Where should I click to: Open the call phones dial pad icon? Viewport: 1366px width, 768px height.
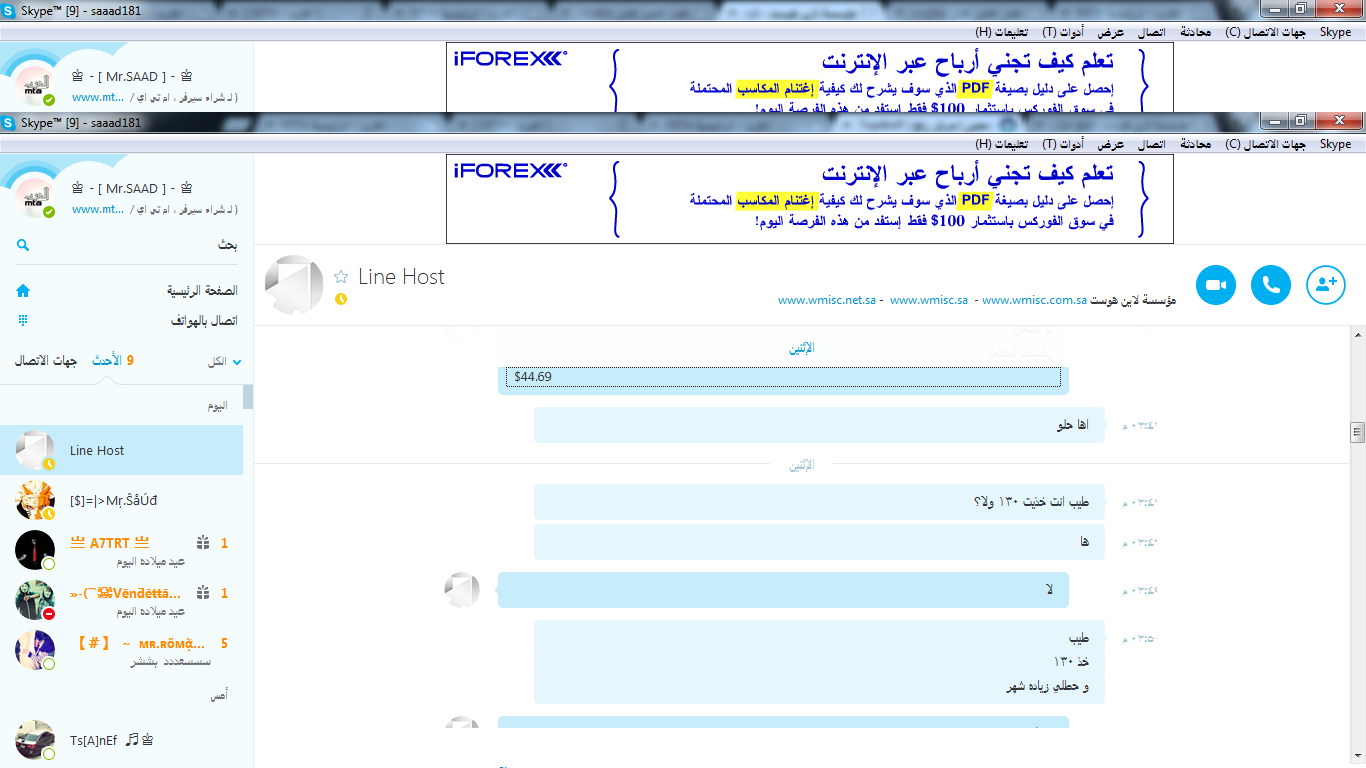click(x=23, y=321)
